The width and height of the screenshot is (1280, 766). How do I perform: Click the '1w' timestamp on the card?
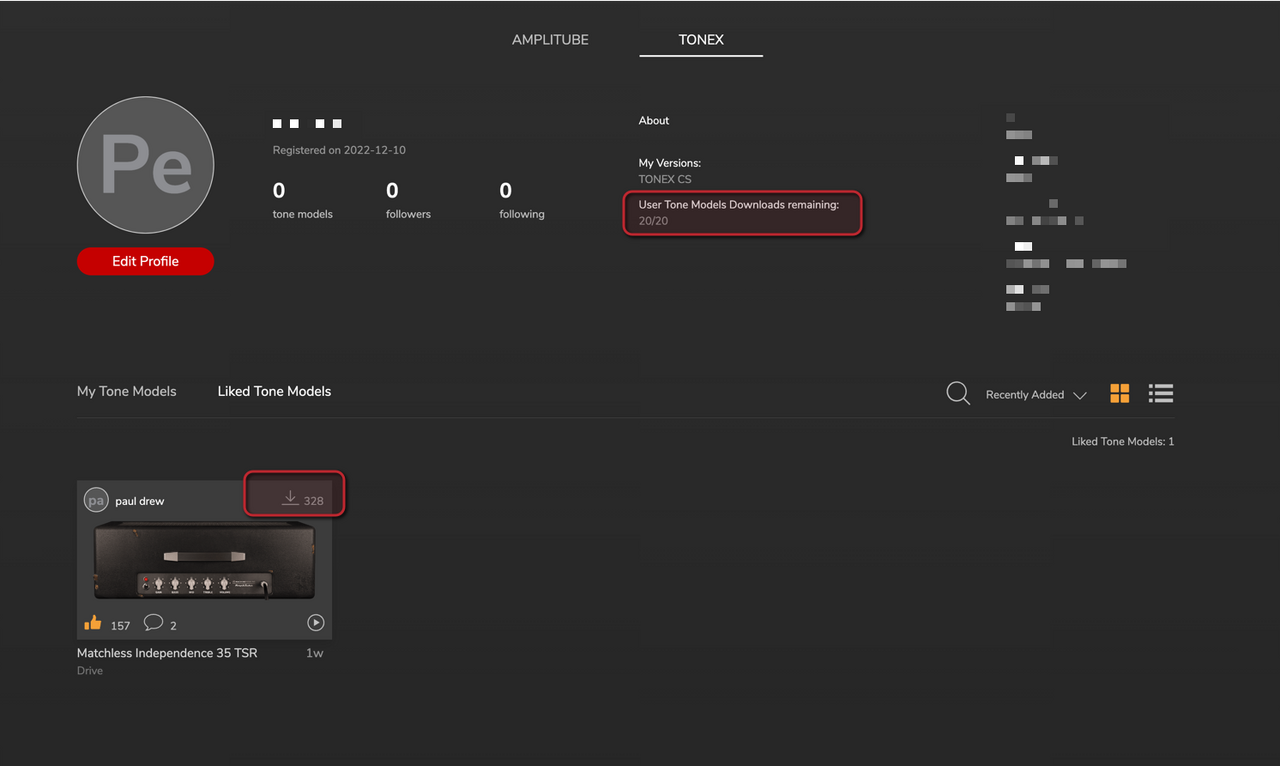[x=314, y=653]
